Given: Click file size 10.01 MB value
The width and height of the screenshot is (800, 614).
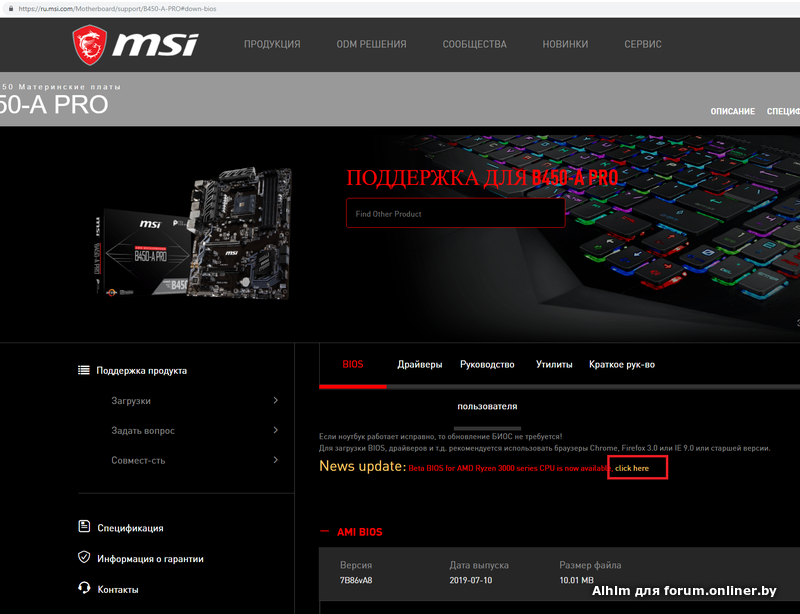Looking at the screenshot, I should click(577, 580).
